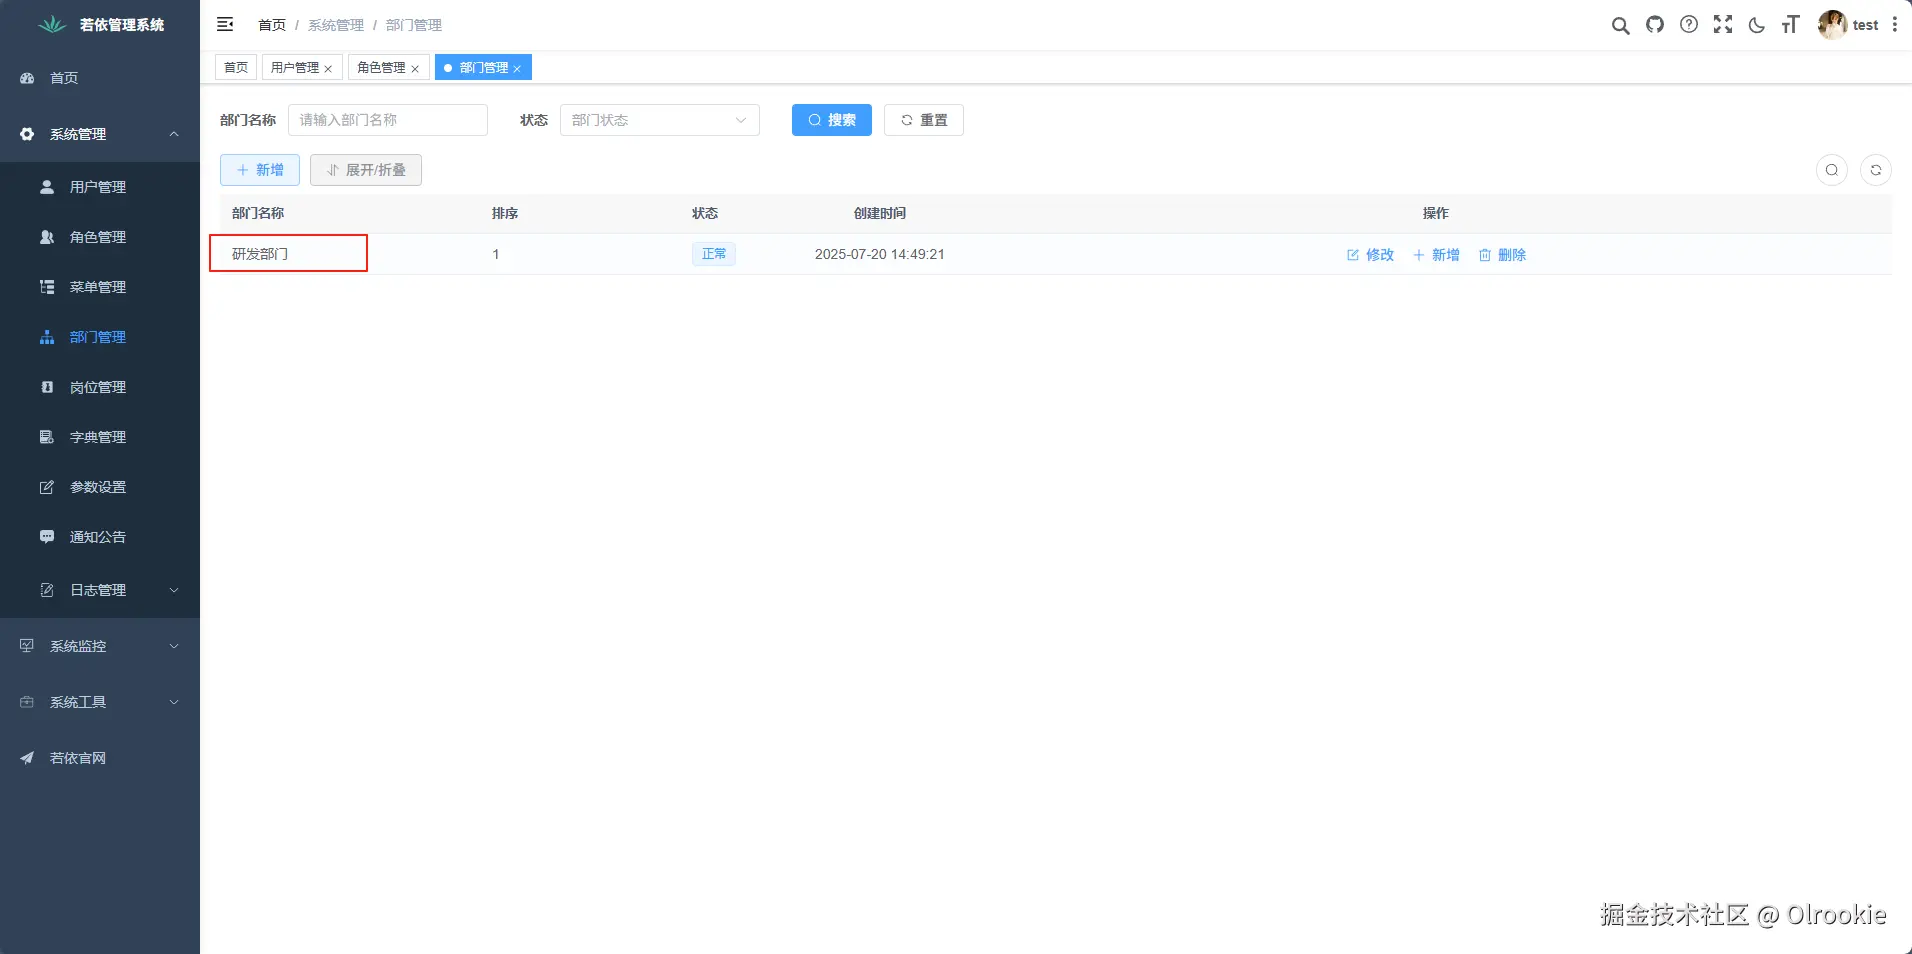Open 通知公告 in the sidebar
The image size is (1912, 954).
(100, 537)
